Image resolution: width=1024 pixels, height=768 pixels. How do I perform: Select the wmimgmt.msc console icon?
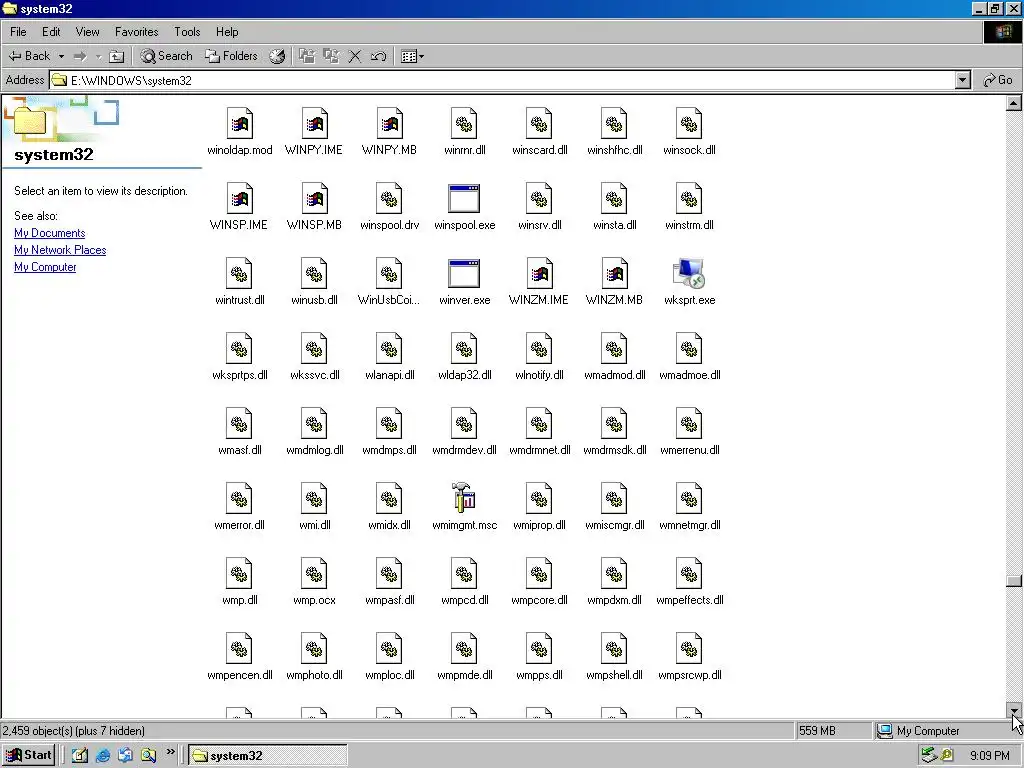pos(464,499)
